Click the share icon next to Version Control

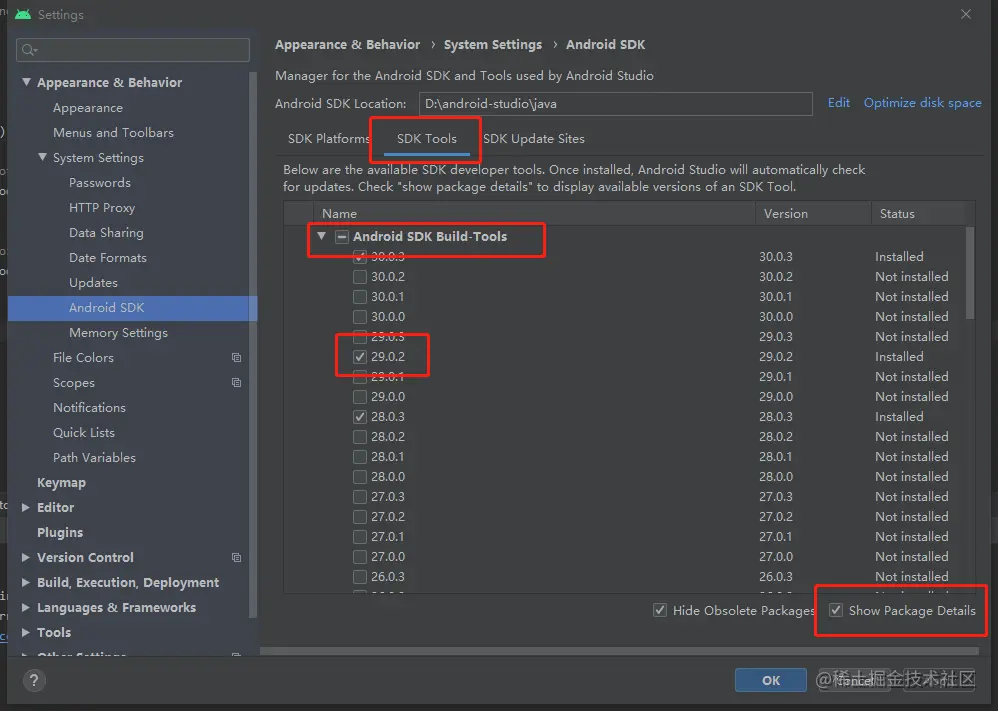[236, 557]
